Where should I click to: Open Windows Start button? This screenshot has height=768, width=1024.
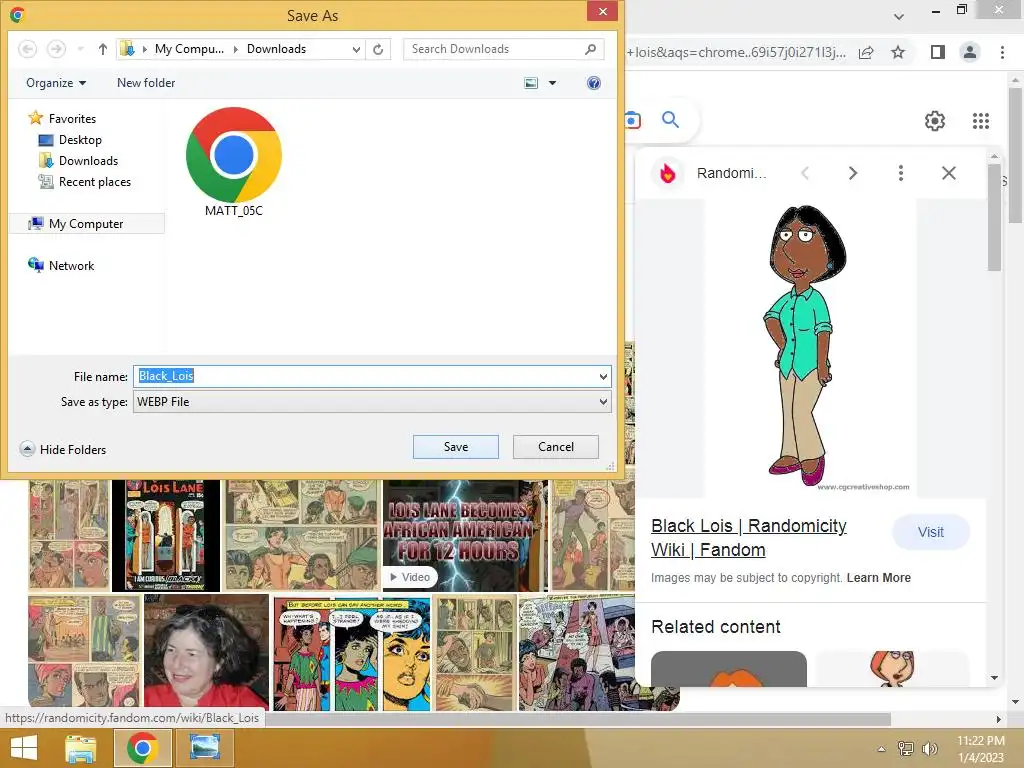point(24,748)
